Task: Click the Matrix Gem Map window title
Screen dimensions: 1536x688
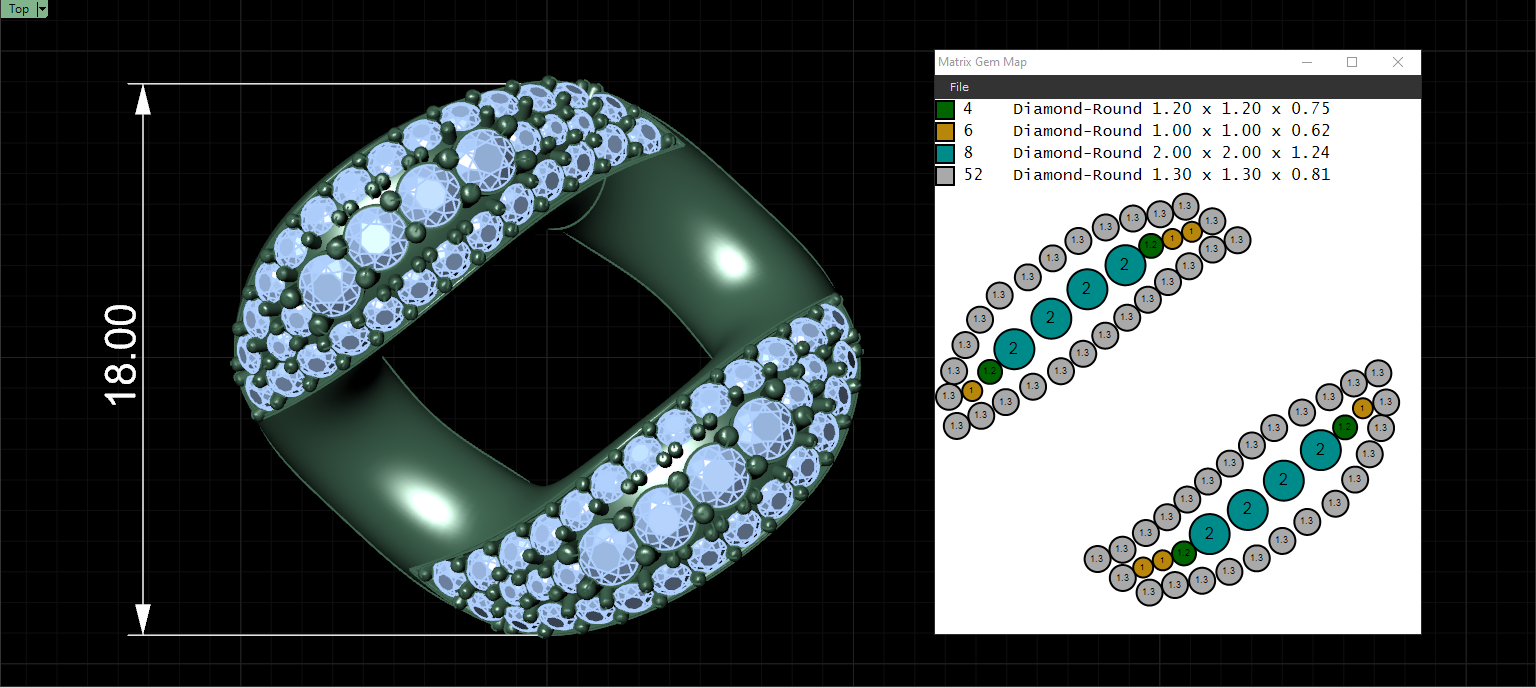Action: (x=982, y=62)
